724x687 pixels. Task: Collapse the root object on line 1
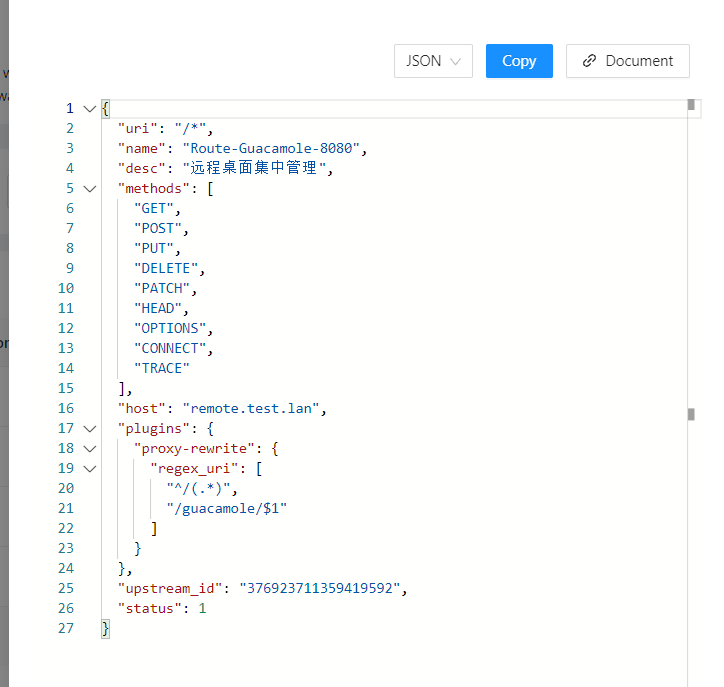tap(90, 108)
